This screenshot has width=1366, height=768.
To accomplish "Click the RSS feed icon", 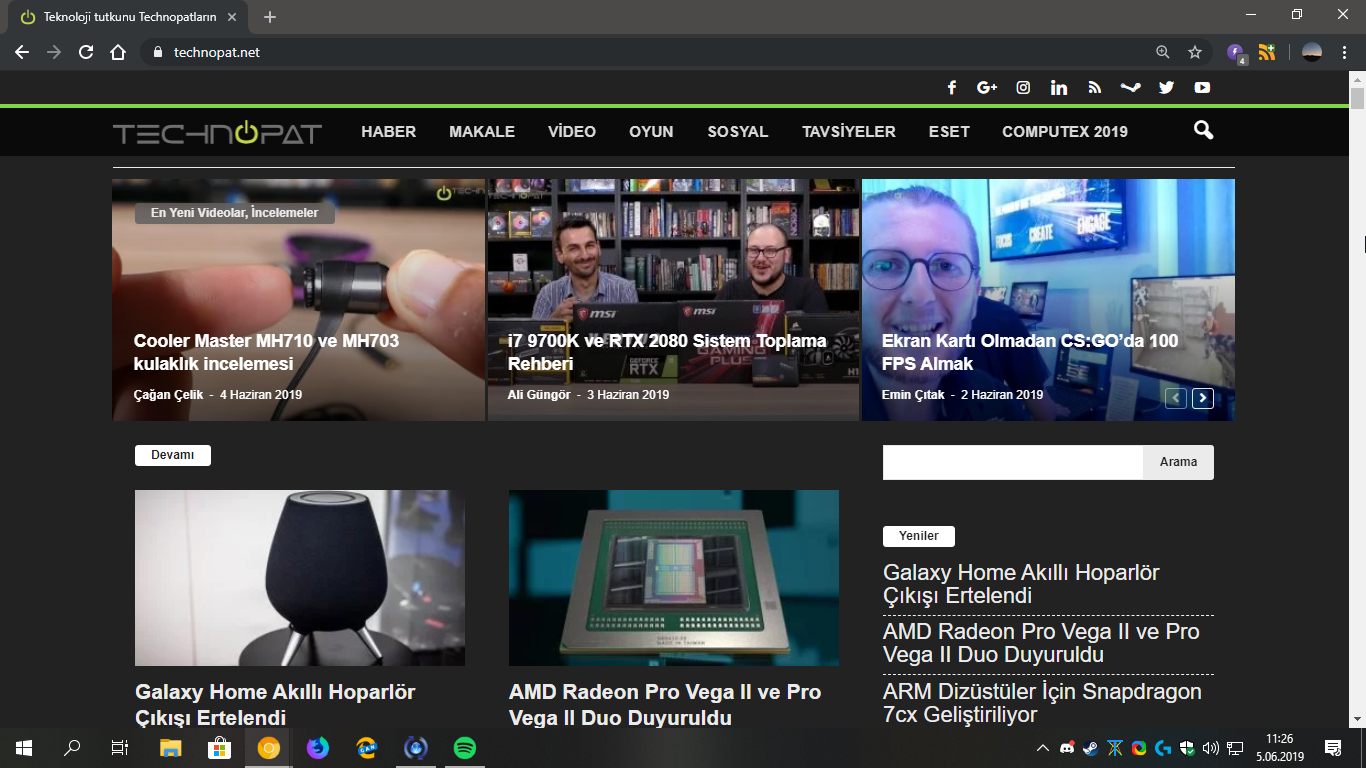I will click(x=1095, y=88).
